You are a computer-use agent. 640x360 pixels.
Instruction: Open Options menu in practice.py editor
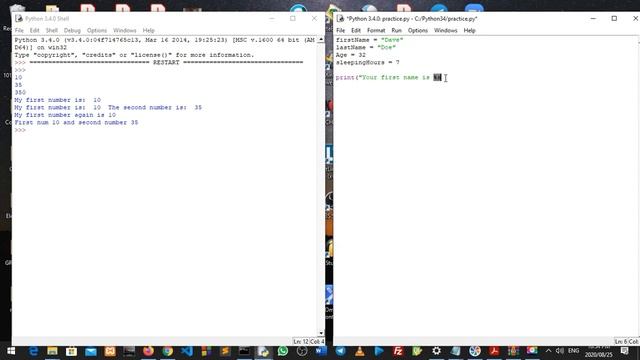418,31
